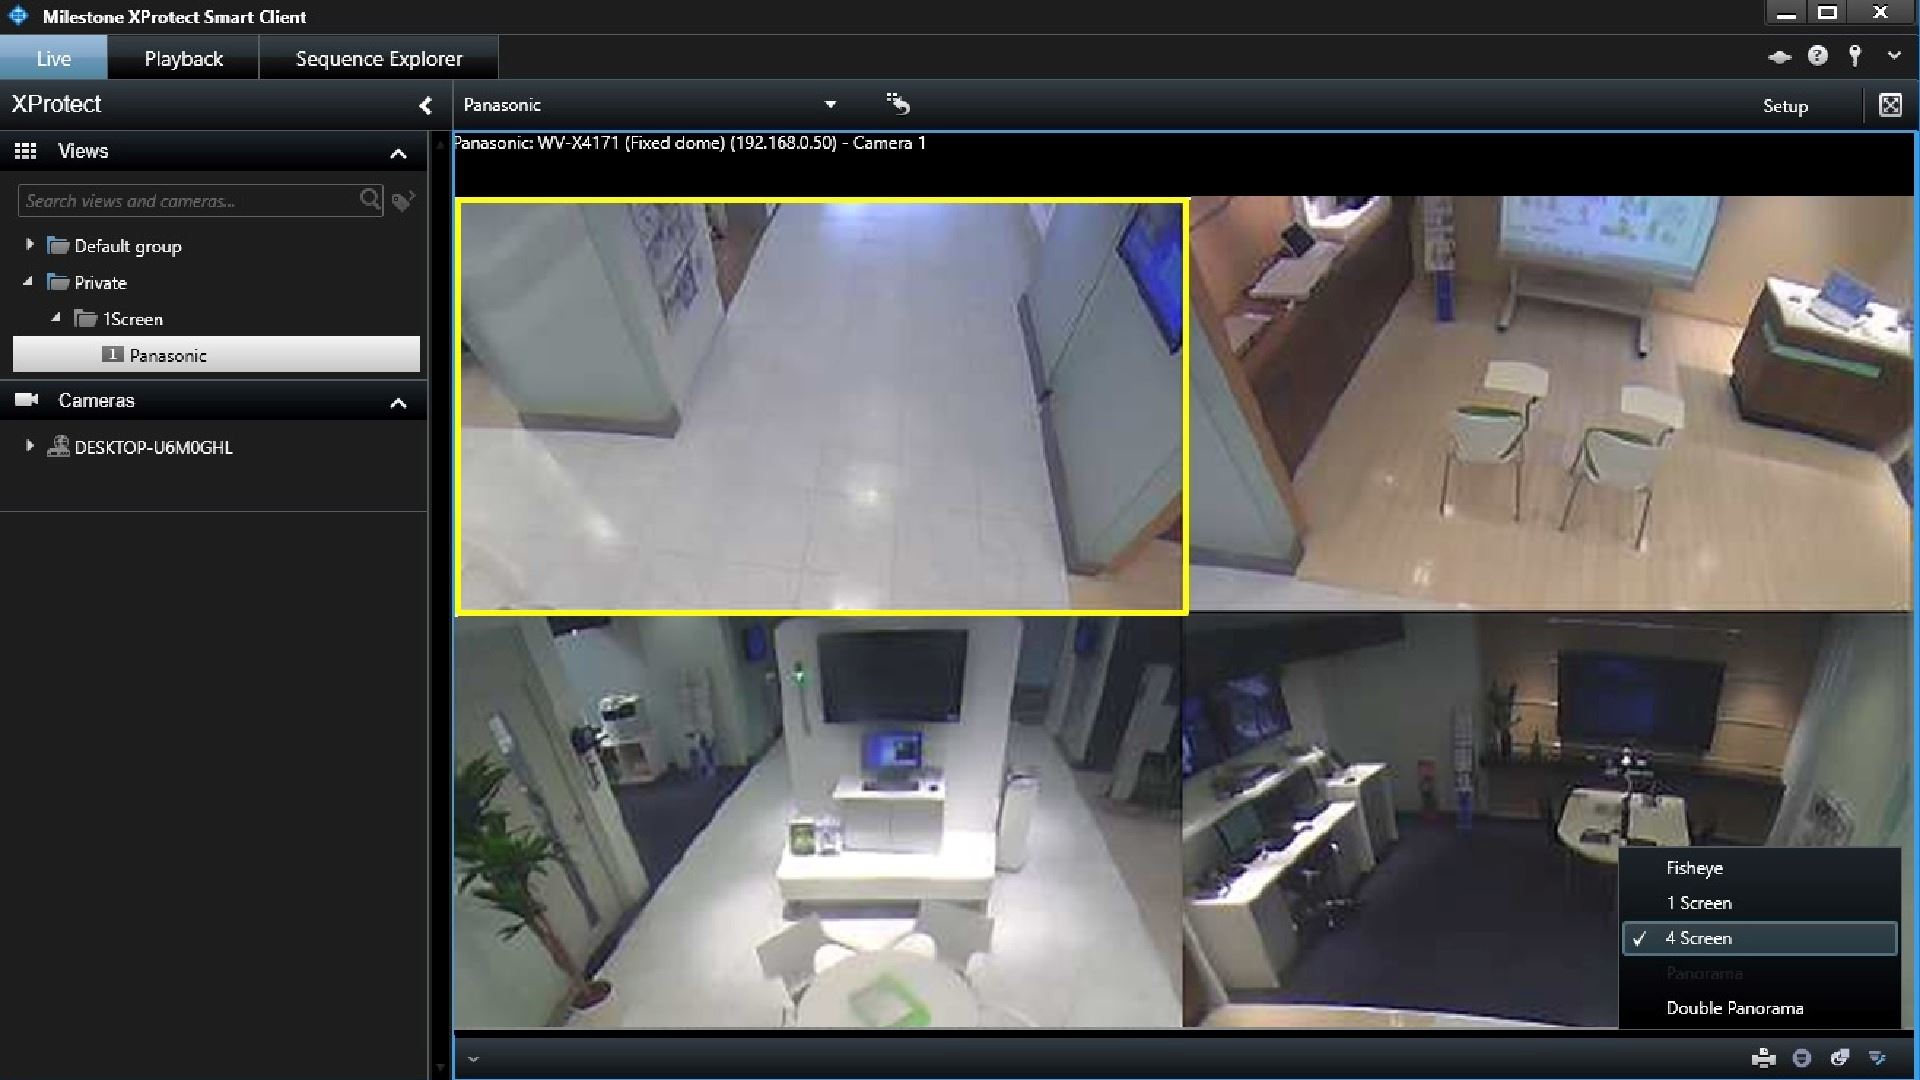Select the top-right camera quadrant with chairs
1920x1080 pixels.
pos(1550,403)
